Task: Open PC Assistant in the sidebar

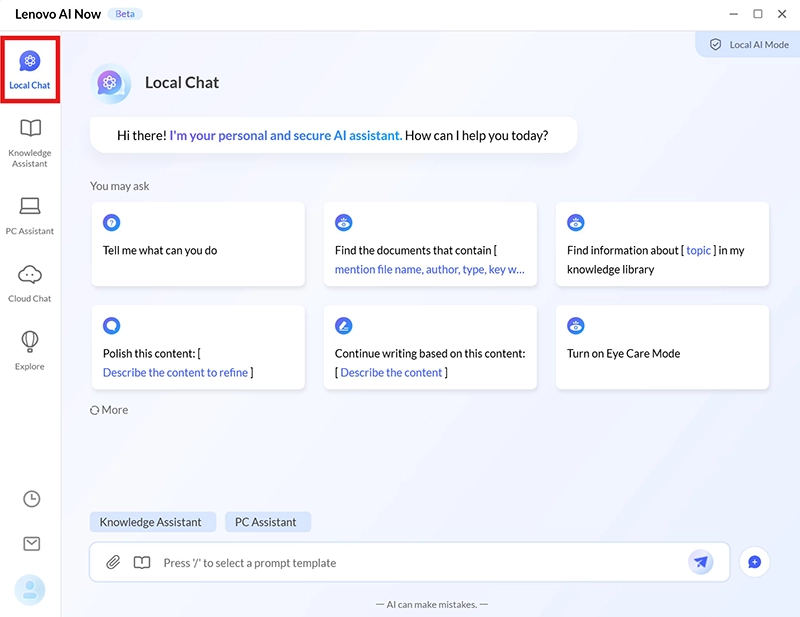Action: [x=30, y=215]
